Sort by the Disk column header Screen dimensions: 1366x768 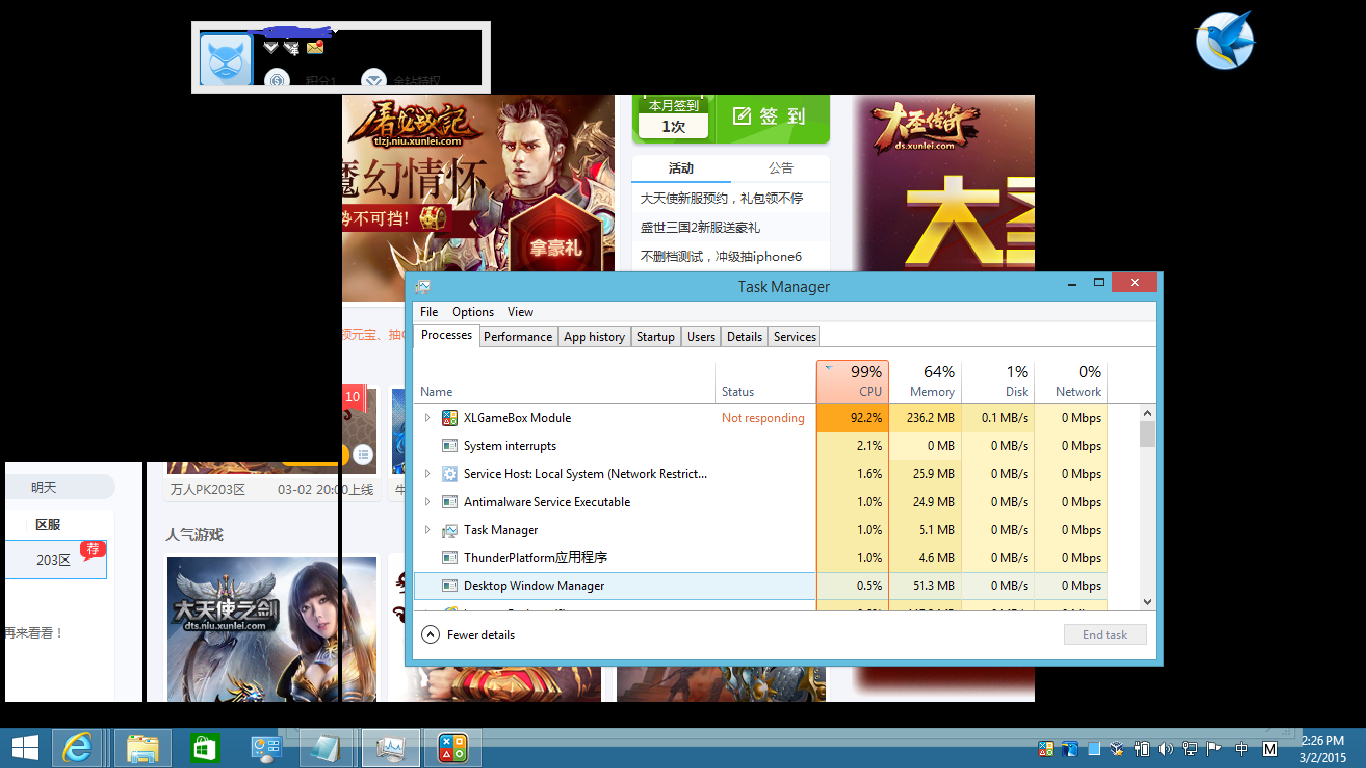pos(998,381)
